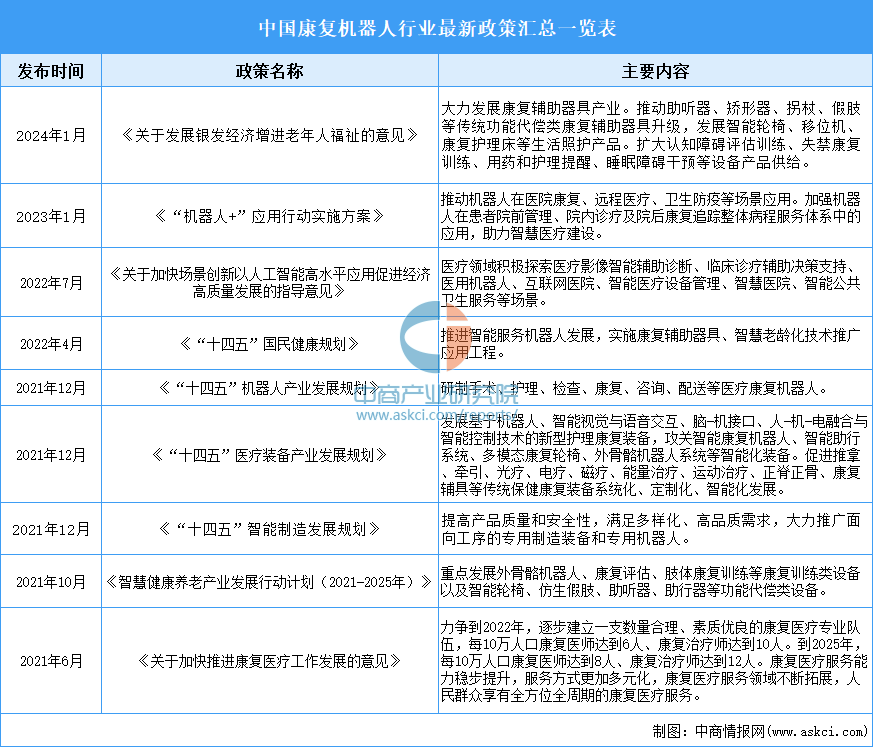Screen dimensions: 873x747
Task: Select policy 《"十四五"国民健康规划》
Action: click(x=269, y=343)
